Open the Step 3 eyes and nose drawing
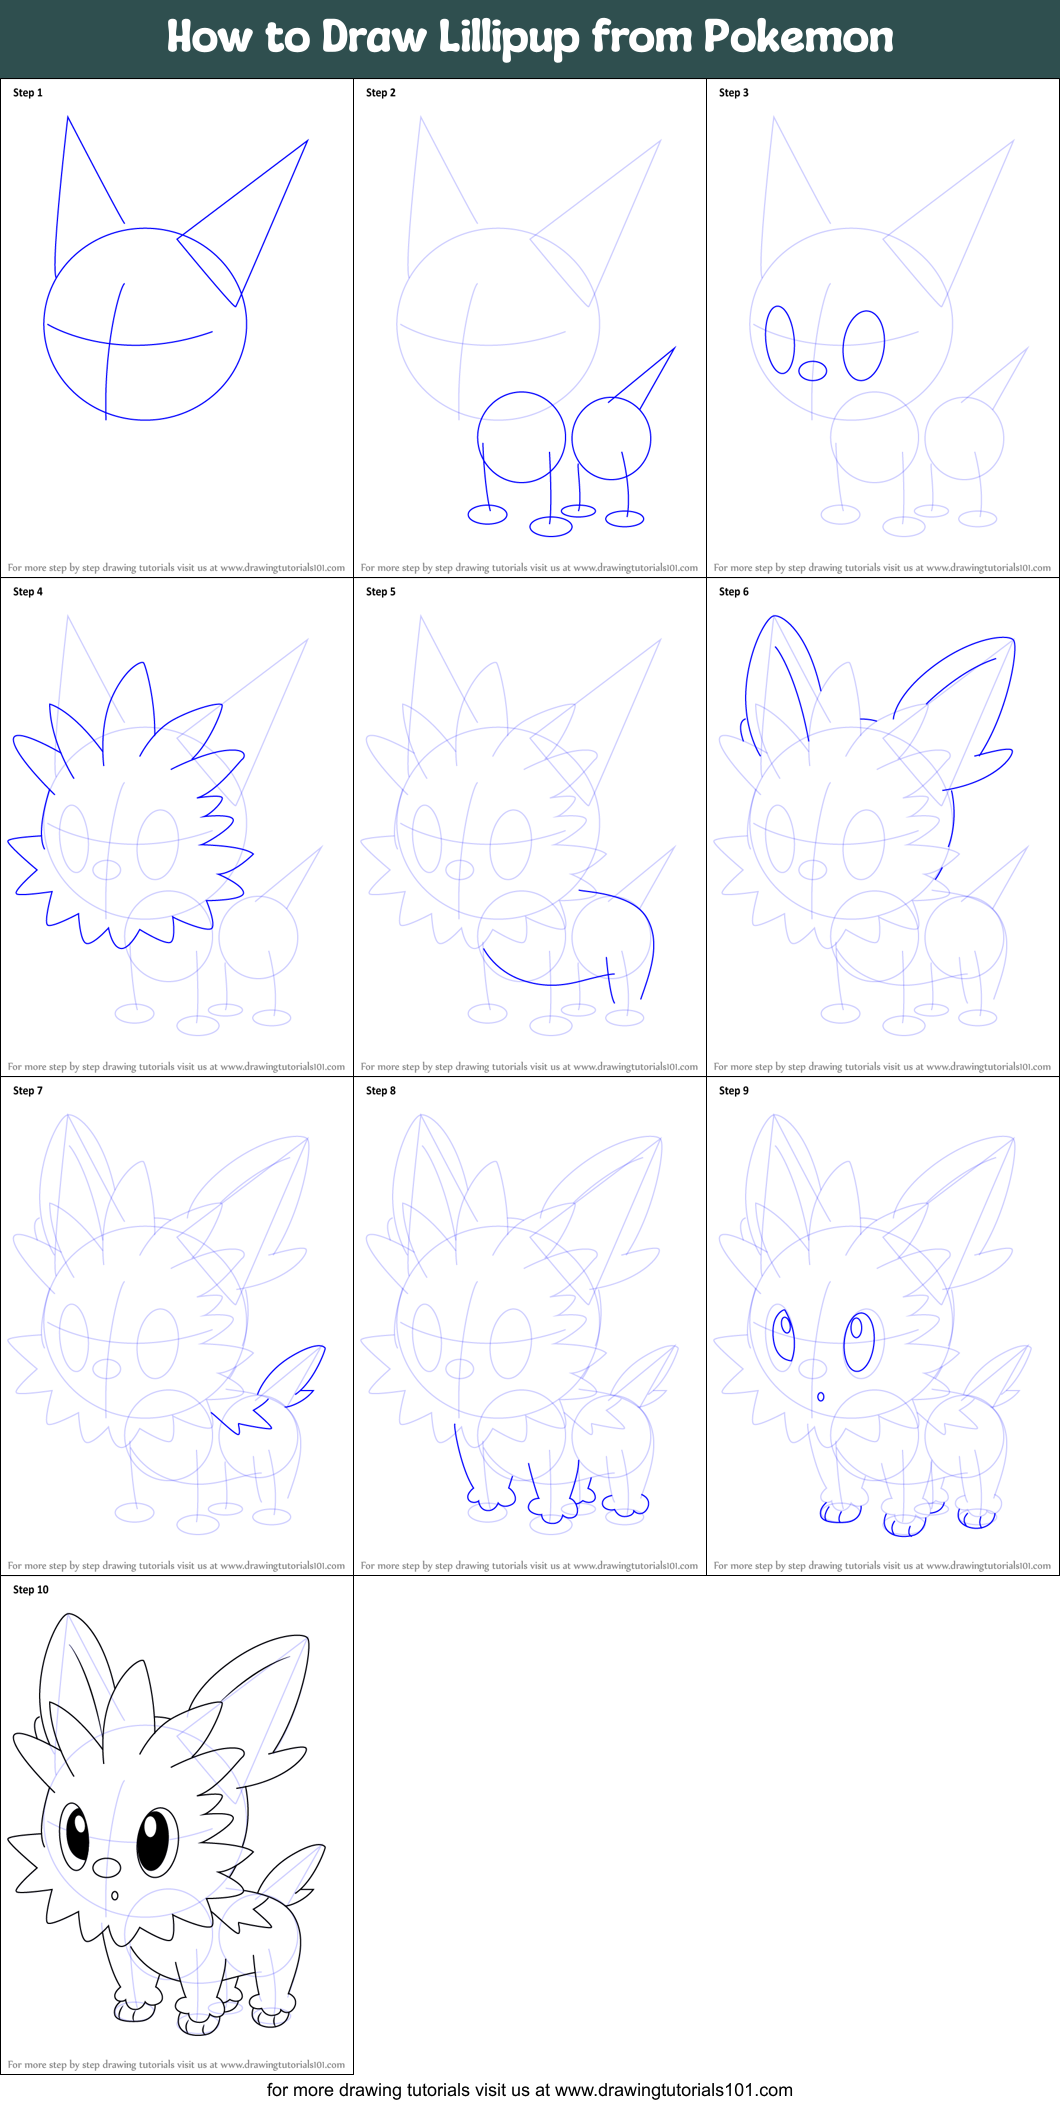The width and height of the screenshot is (1060, 2105). [826, 345]
